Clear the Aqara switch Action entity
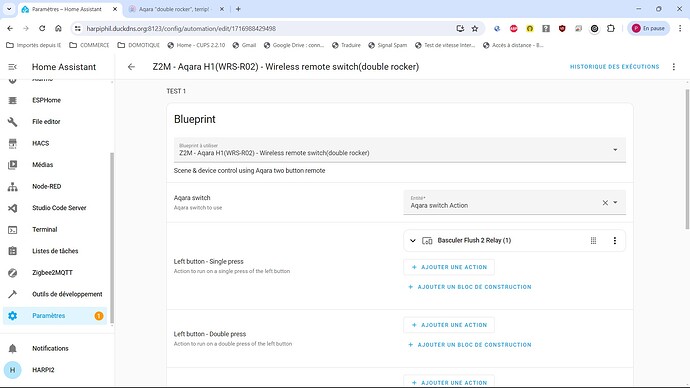 [605, 202]
